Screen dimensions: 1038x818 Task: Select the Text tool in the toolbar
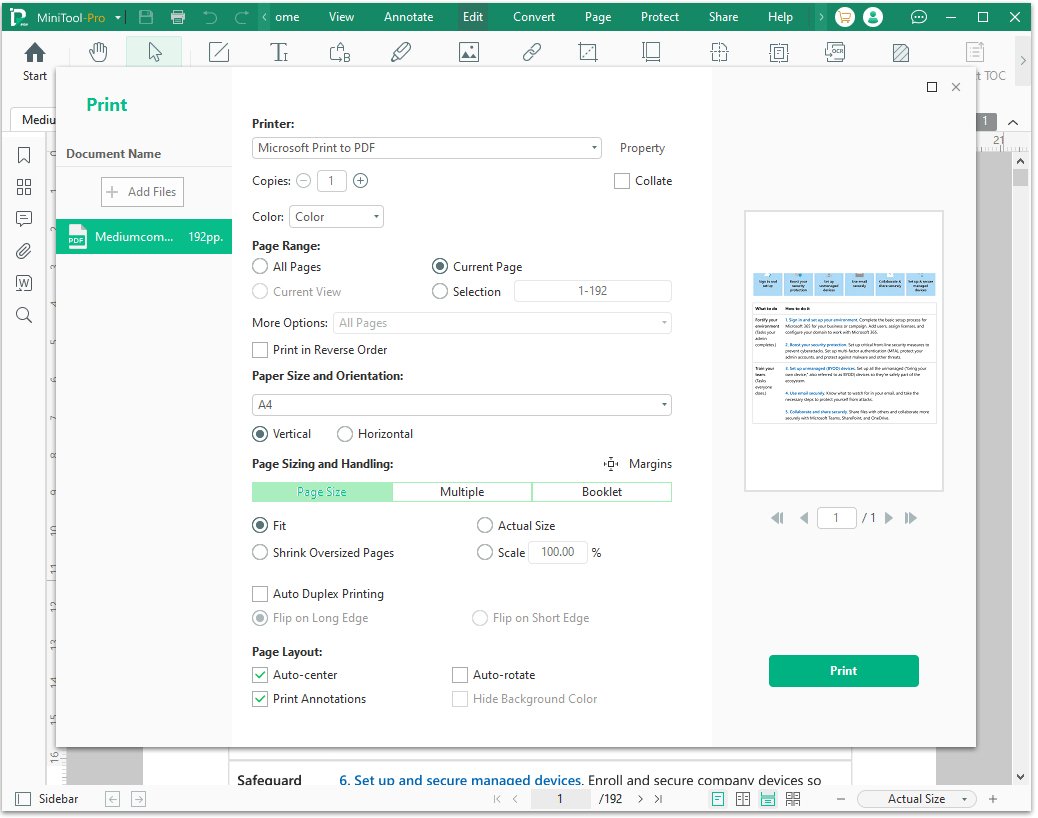tap(279, 52)
